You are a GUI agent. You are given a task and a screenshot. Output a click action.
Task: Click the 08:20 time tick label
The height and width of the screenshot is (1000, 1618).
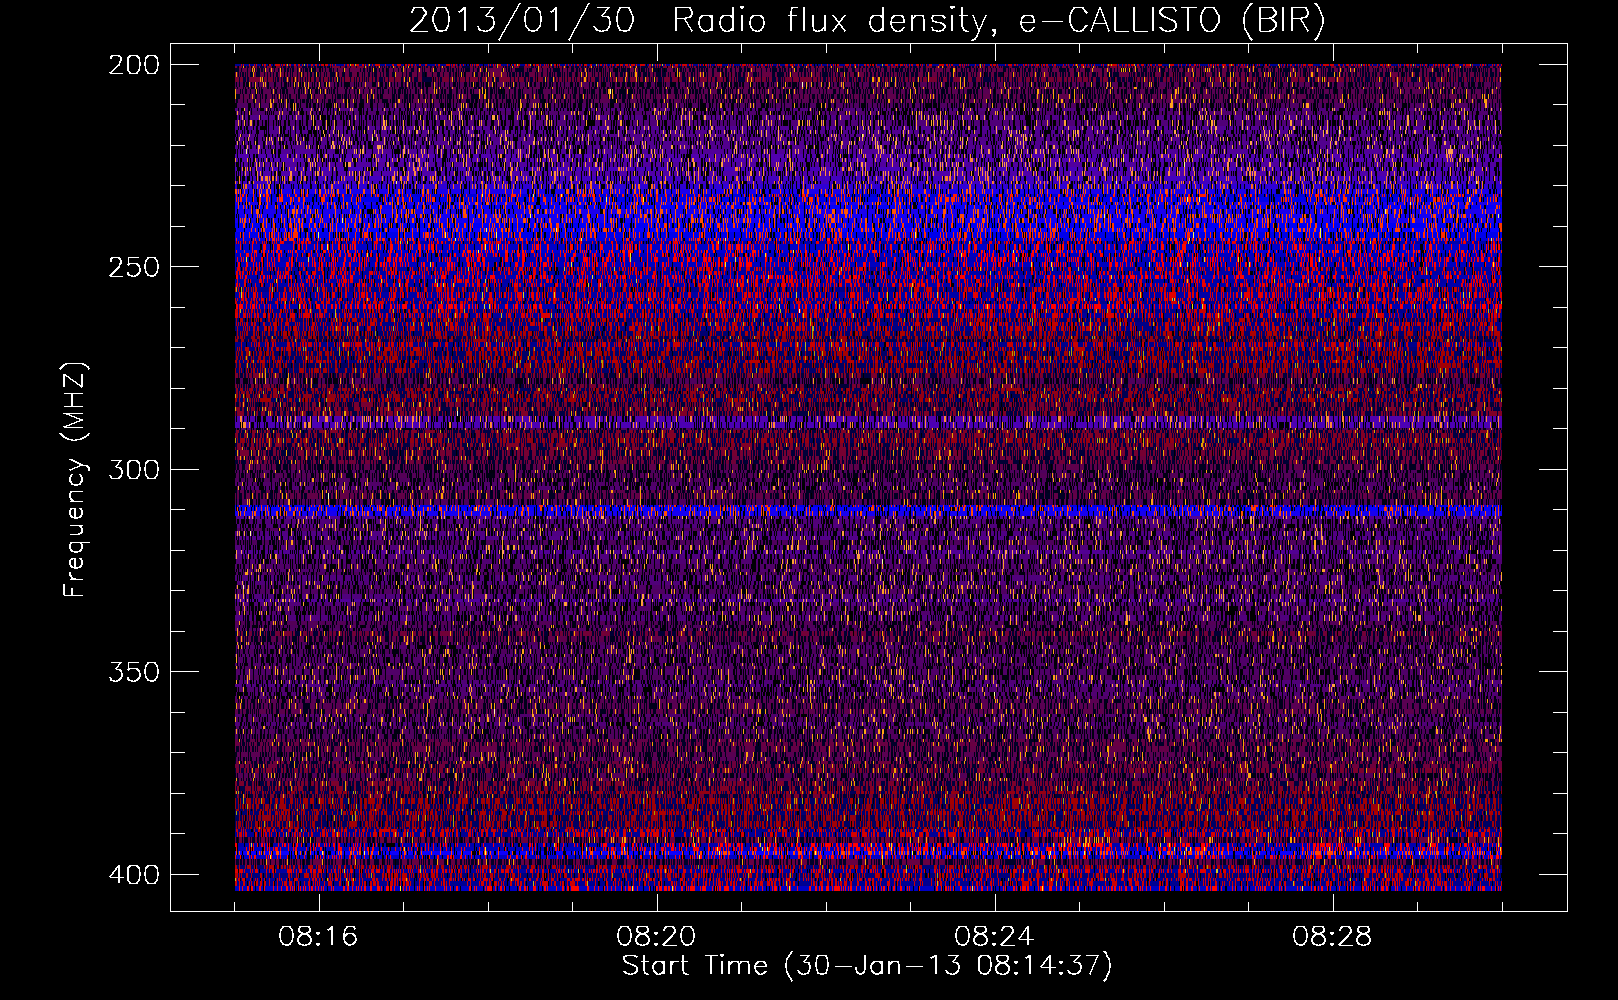click(x=657, y=937)
